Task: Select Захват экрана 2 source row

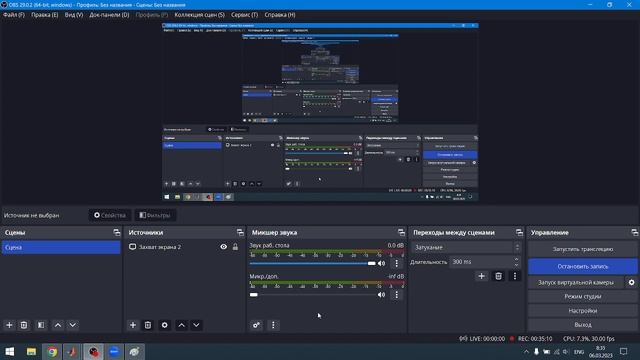Action: (184, 247)
